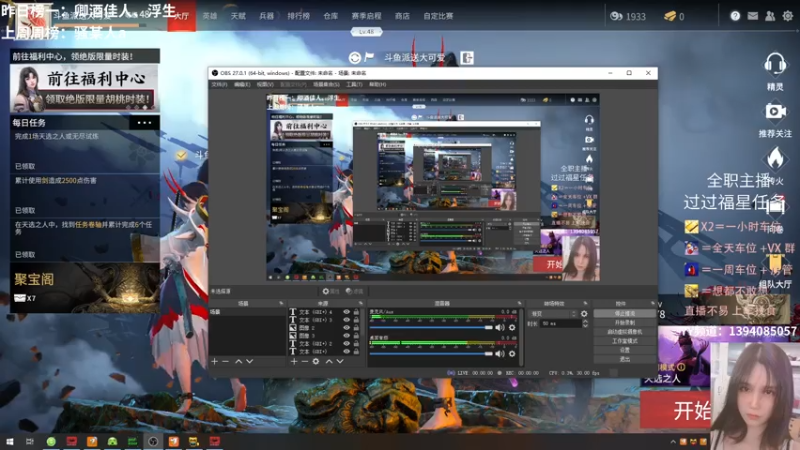800x450 pixels.
Task: Open OBS 文件(F) menu
Action: 219,84
